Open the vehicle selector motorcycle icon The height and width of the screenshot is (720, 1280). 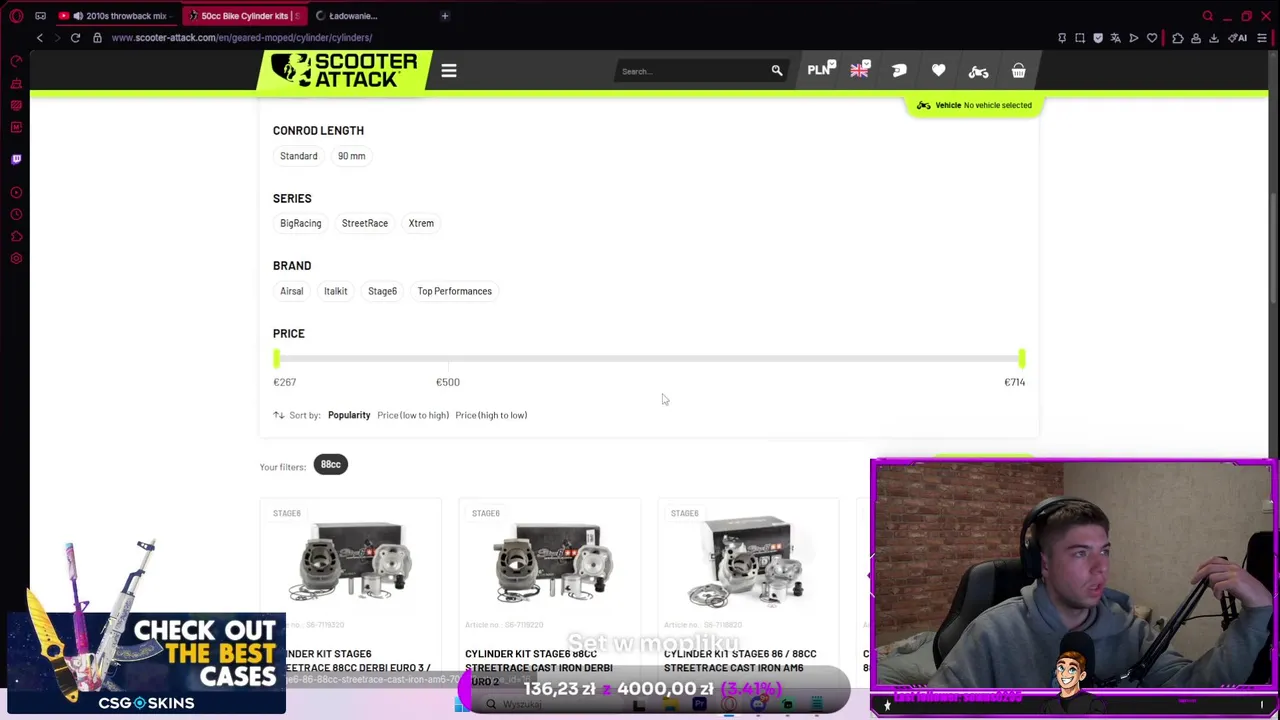point(978,71)
